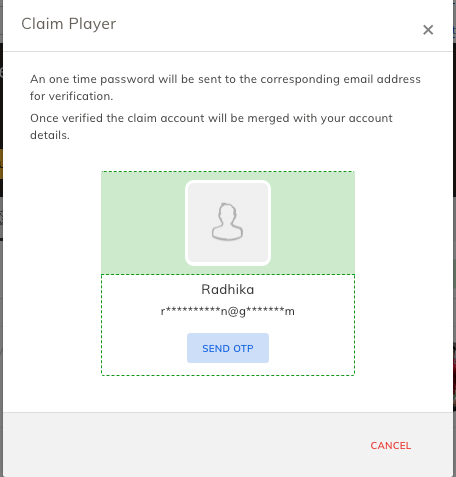
Task: Click the words 'for verification.'
Action: click(x=71, y=96)
